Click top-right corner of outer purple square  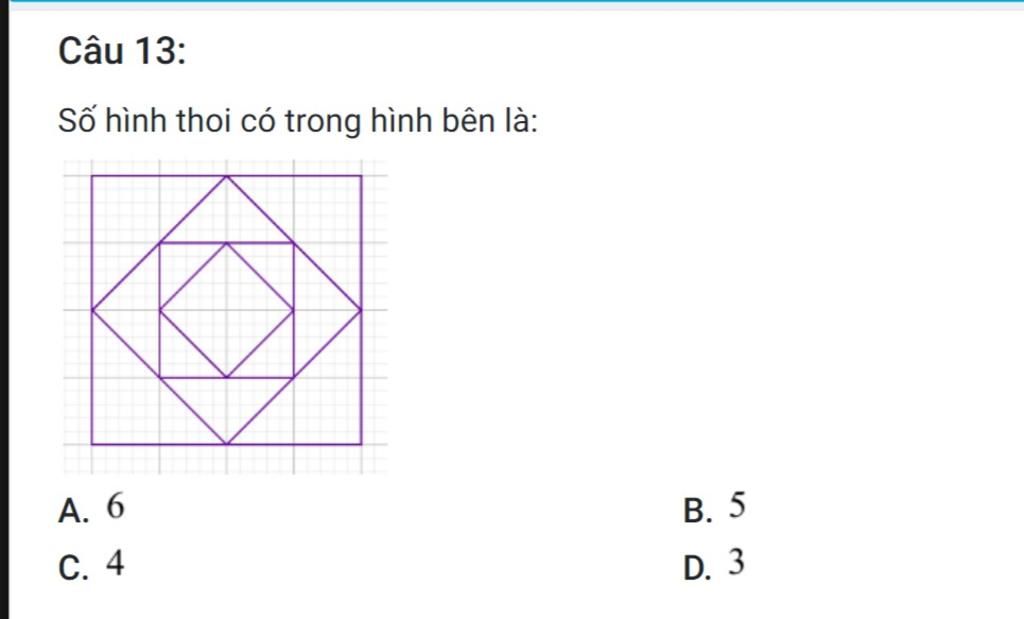[x=361, y=176]
